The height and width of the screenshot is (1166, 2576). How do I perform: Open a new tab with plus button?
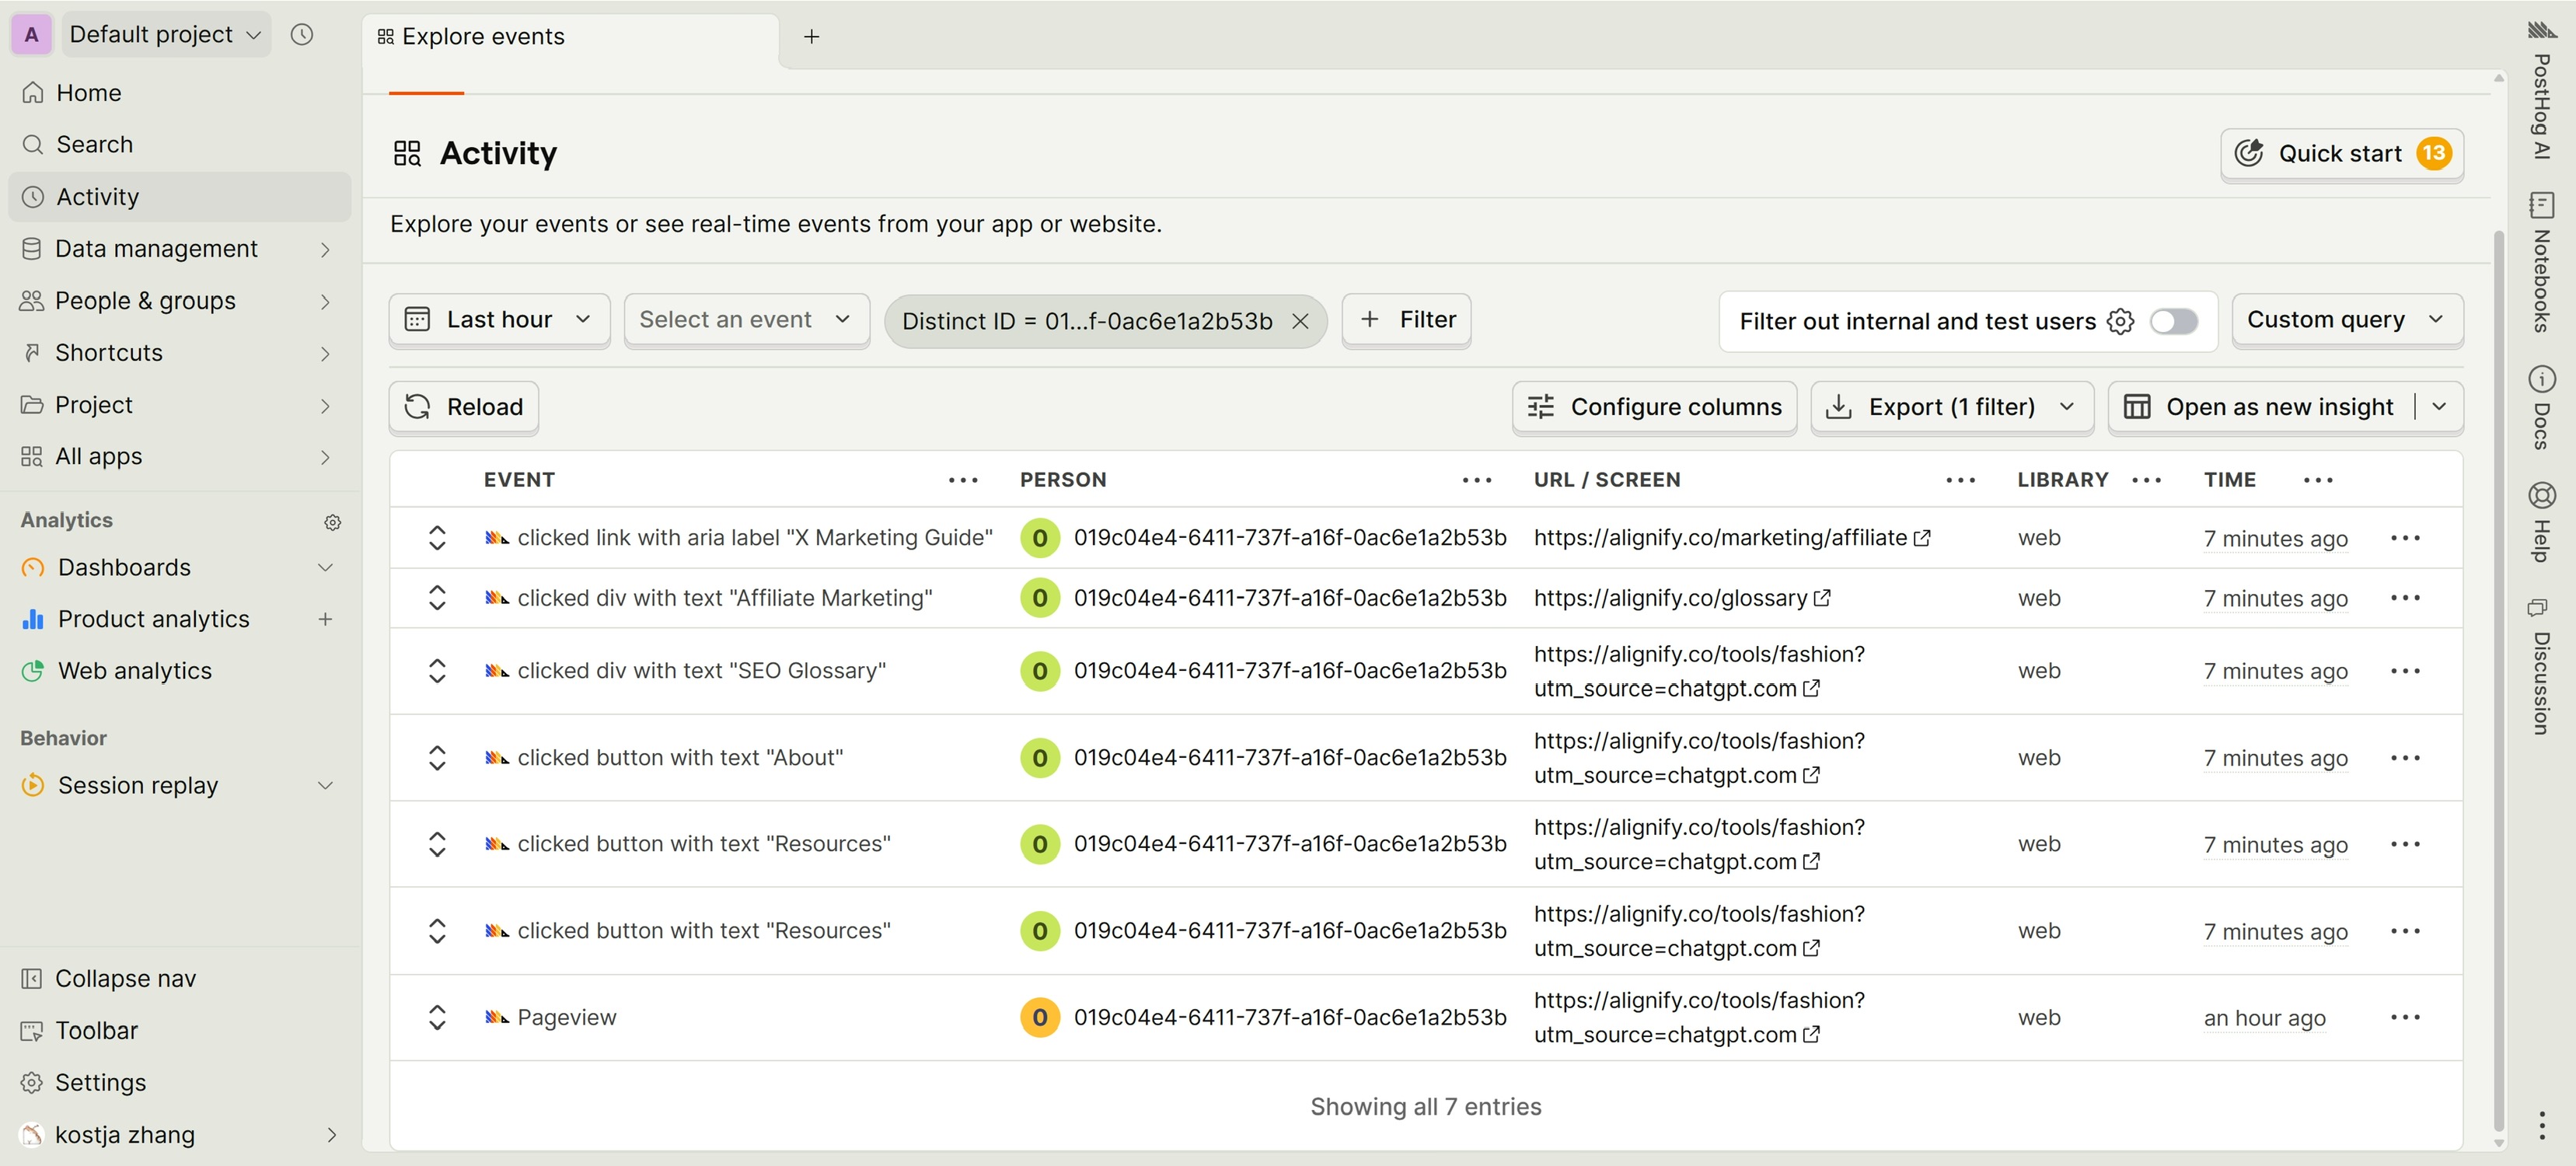812,36
